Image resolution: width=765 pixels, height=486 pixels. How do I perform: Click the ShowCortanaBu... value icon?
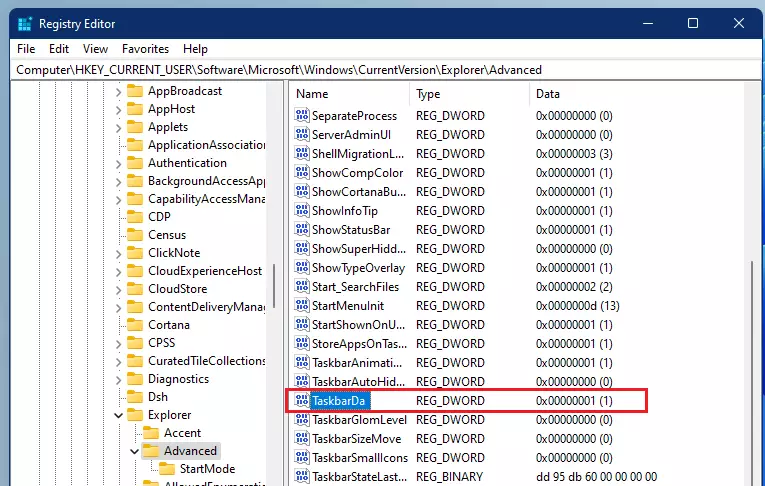click(302, 191)
